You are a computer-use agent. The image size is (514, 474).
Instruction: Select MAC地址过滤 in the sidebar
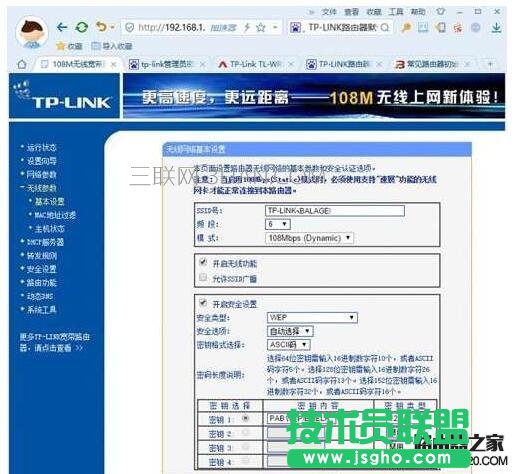(55, 215)
